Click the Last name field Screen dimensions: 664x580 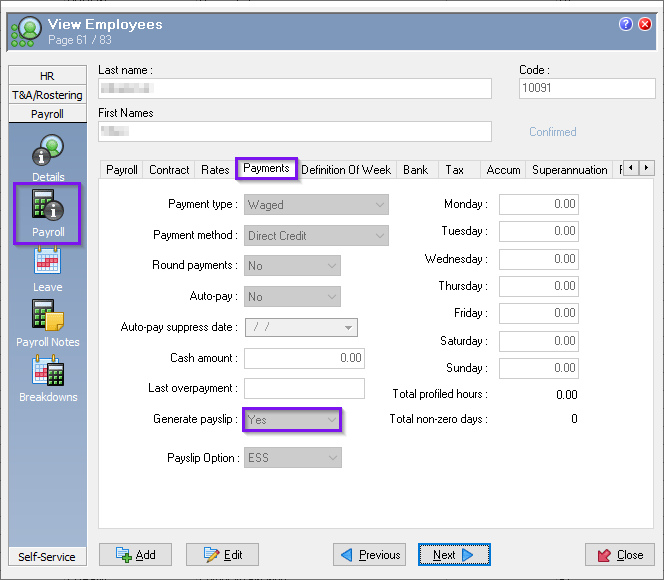point(295,88)
